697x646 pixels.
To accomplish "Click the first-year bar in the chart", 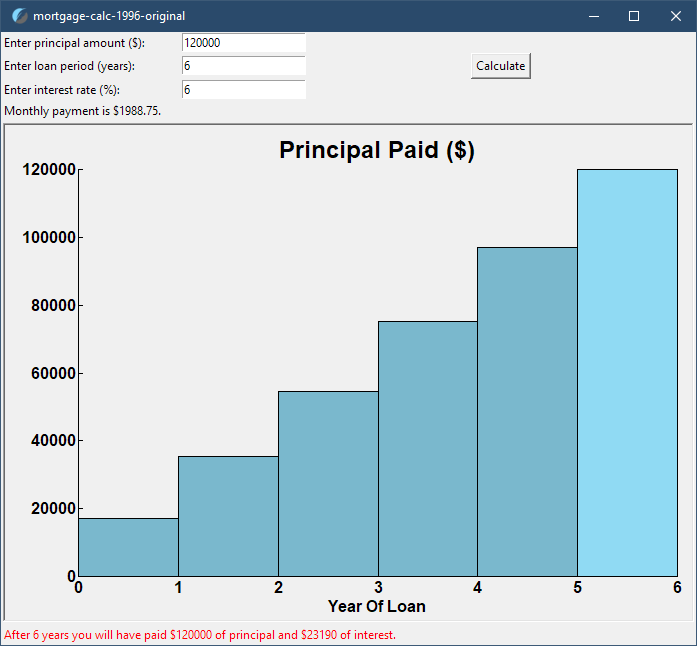I will coord(128,547).
